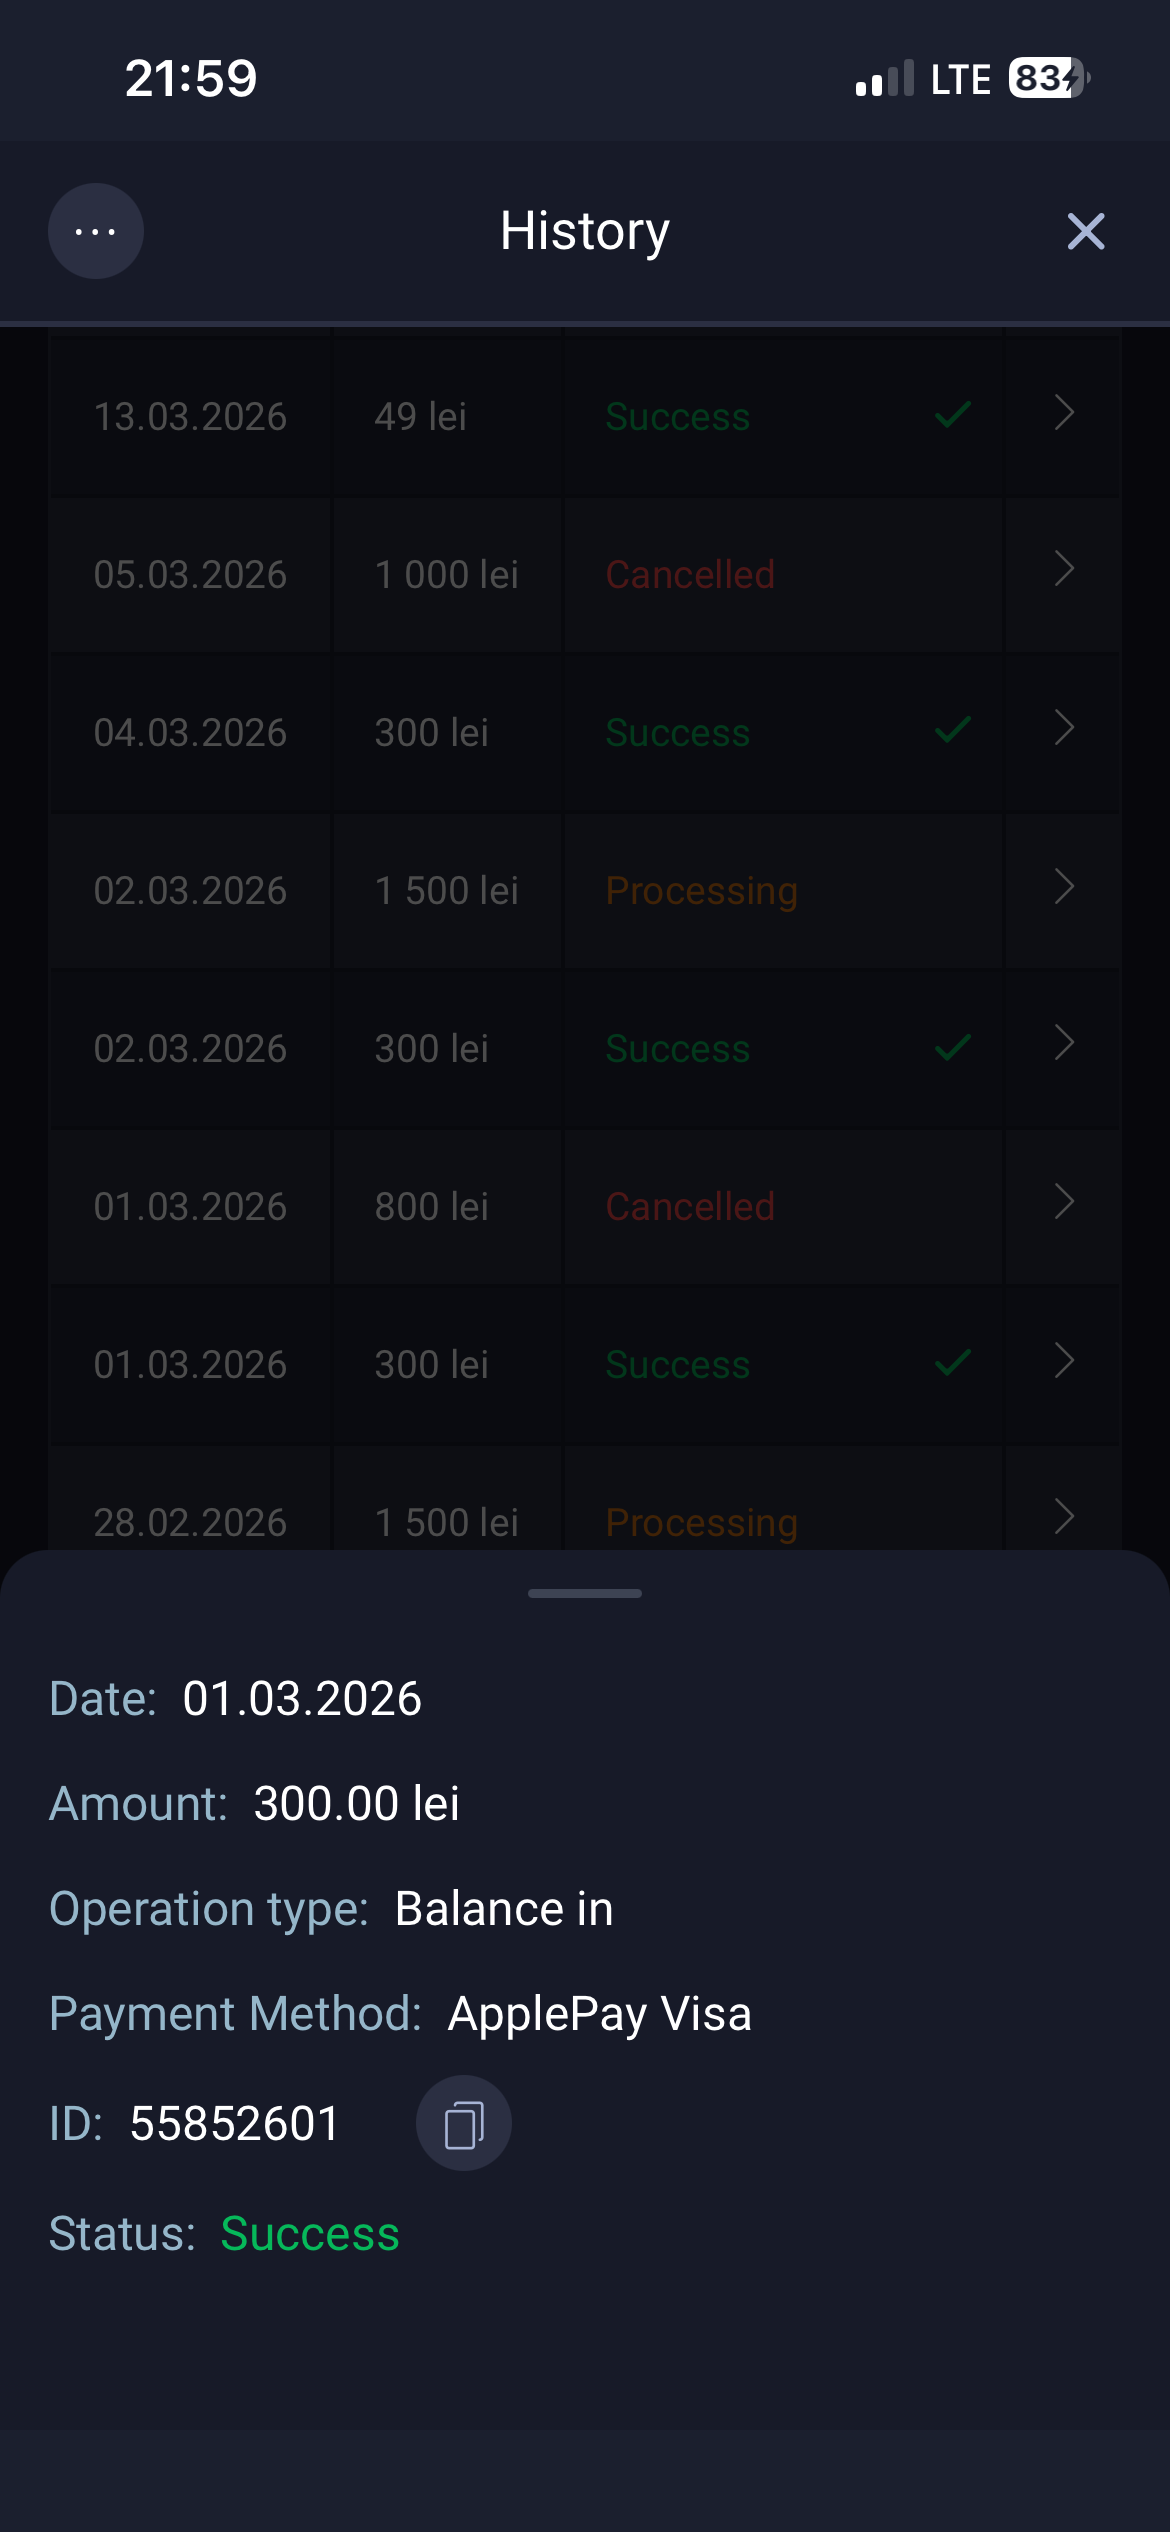Viewport: 1170px width, 2532px height.
Task: Tap the 04.03.2026 date cell
Action: pos(190,733)
